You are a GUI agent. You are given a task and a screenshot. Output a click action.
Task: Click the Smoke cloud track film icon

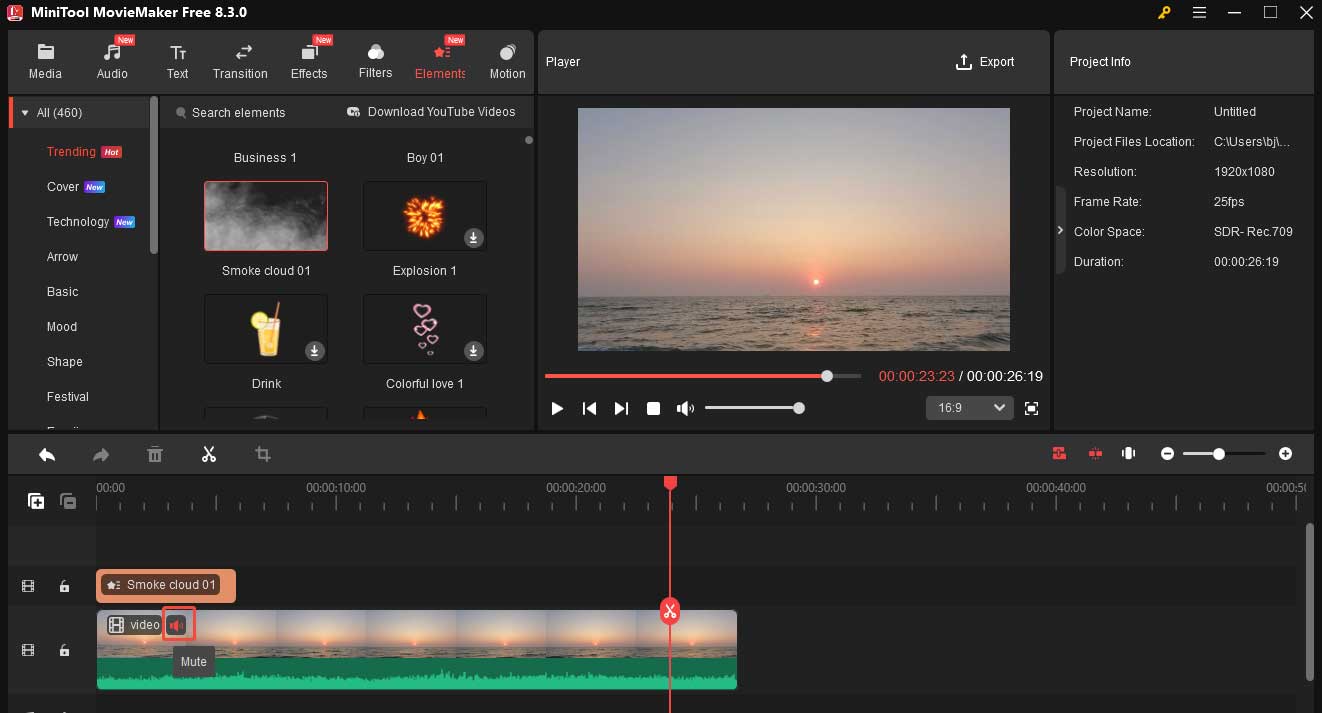pos(28,586)
